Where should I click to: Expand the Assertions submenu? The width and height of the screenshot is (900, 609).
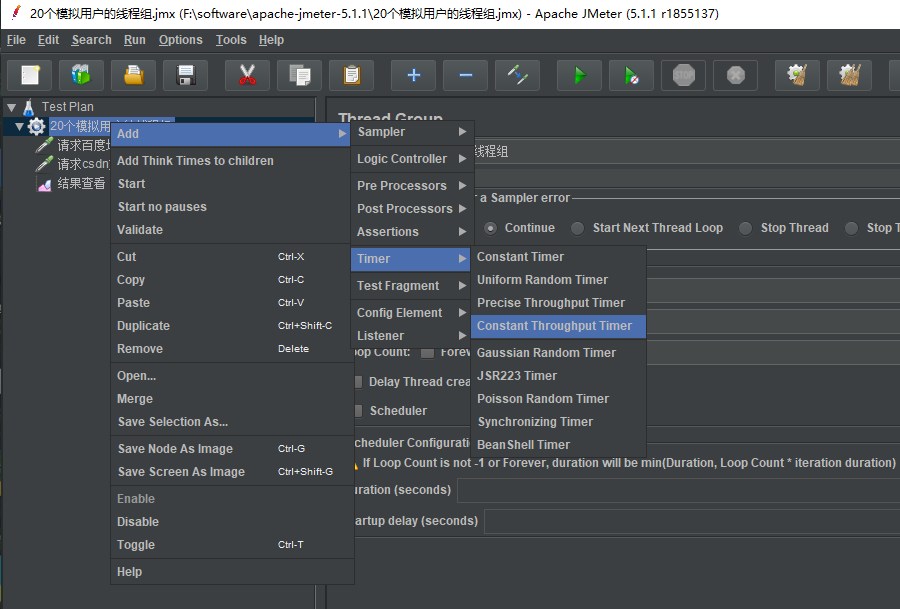[x=412, y=232]
